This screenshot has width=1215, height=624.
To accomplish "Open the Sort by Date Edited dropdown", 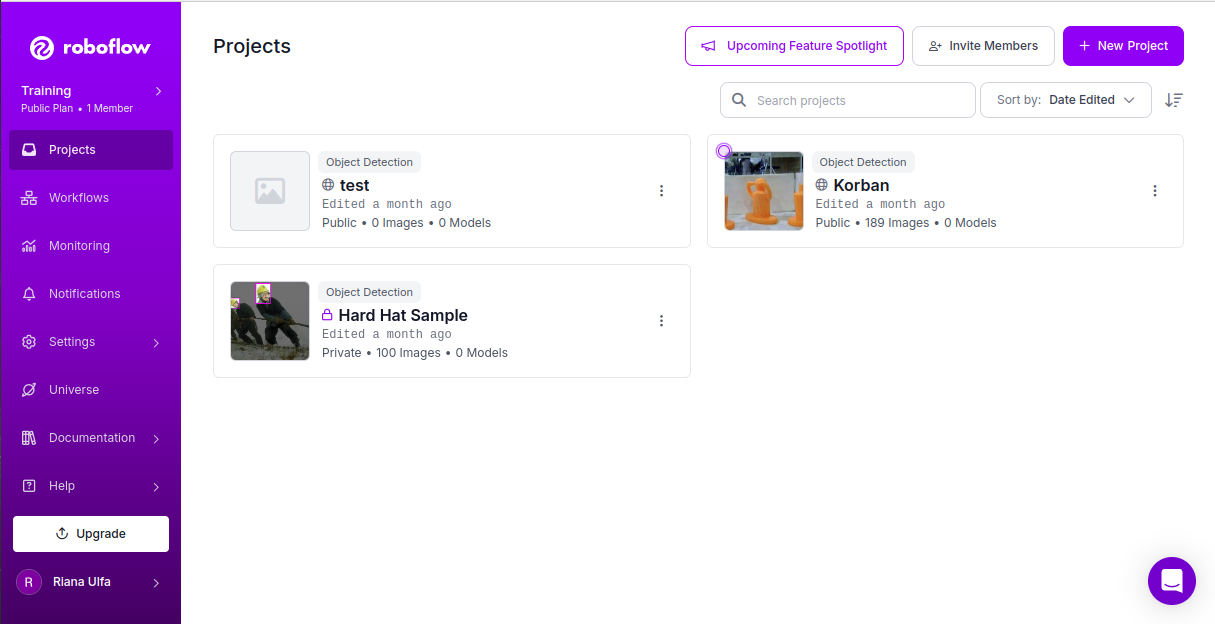I will [x=1065, y=100].
